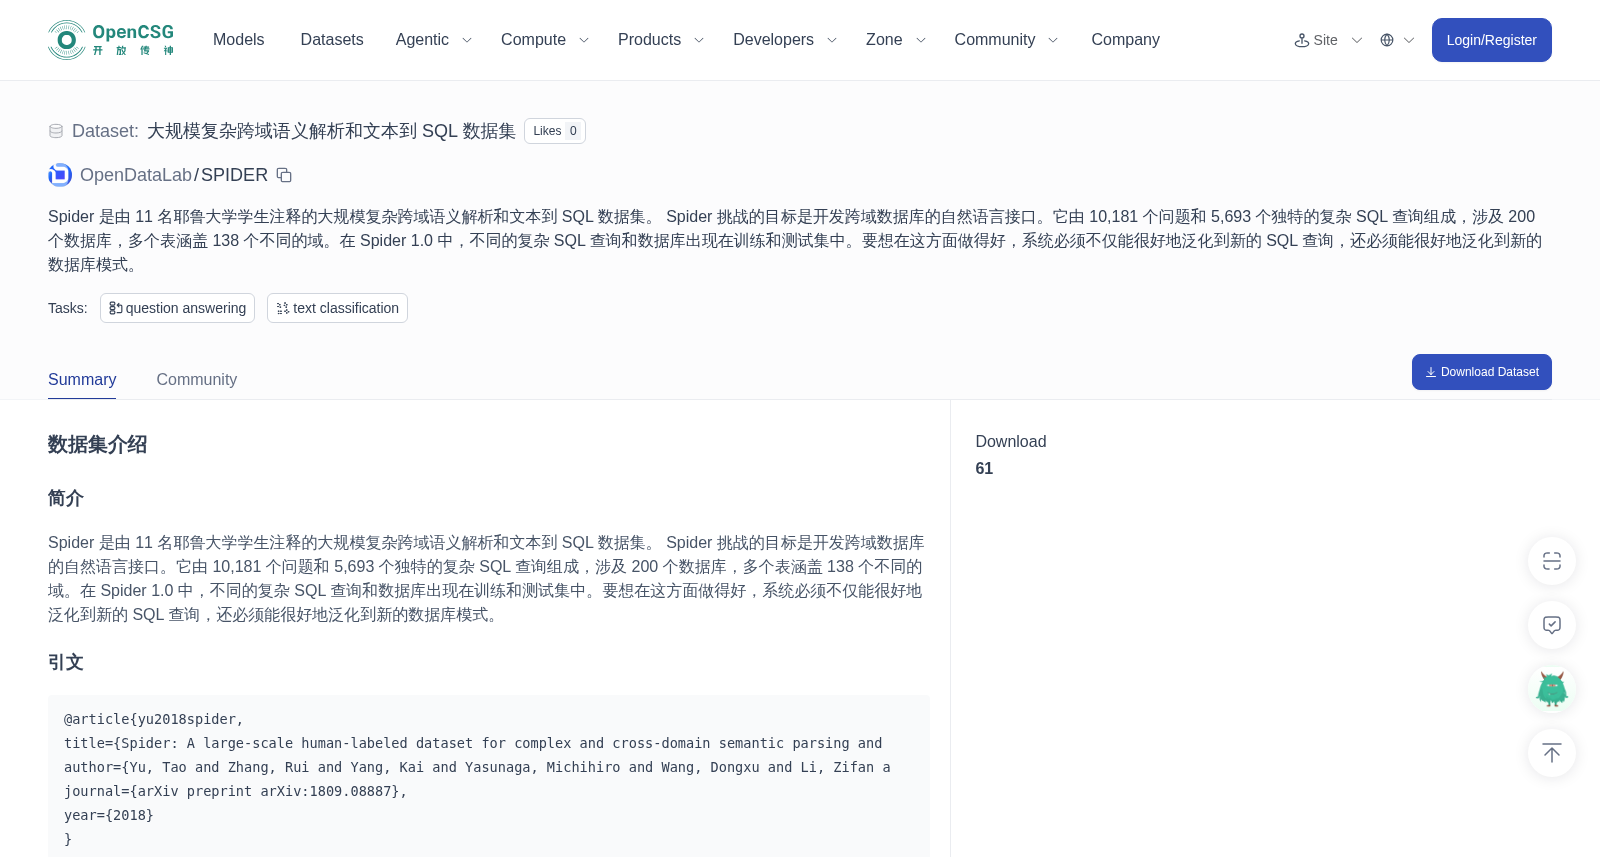Expand the Zone menu
The height and width of the screenshot is (857, 1600).
coord(896,40)
